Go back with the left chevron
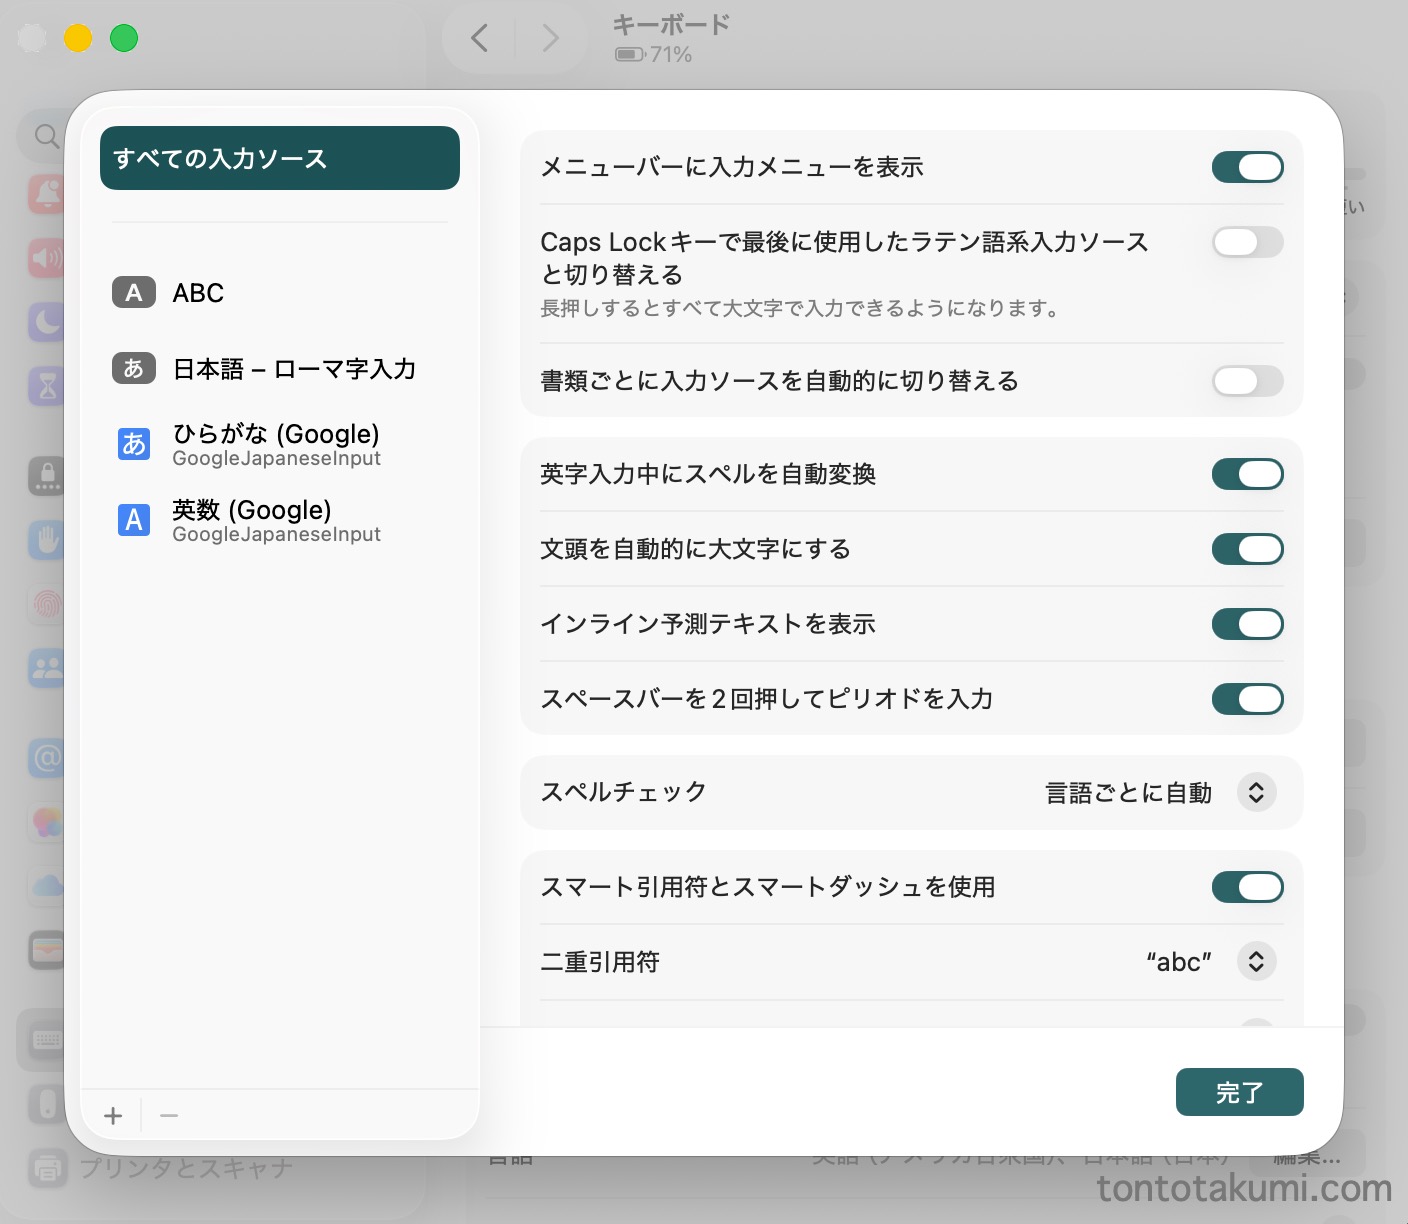 (x=480, y=38)
